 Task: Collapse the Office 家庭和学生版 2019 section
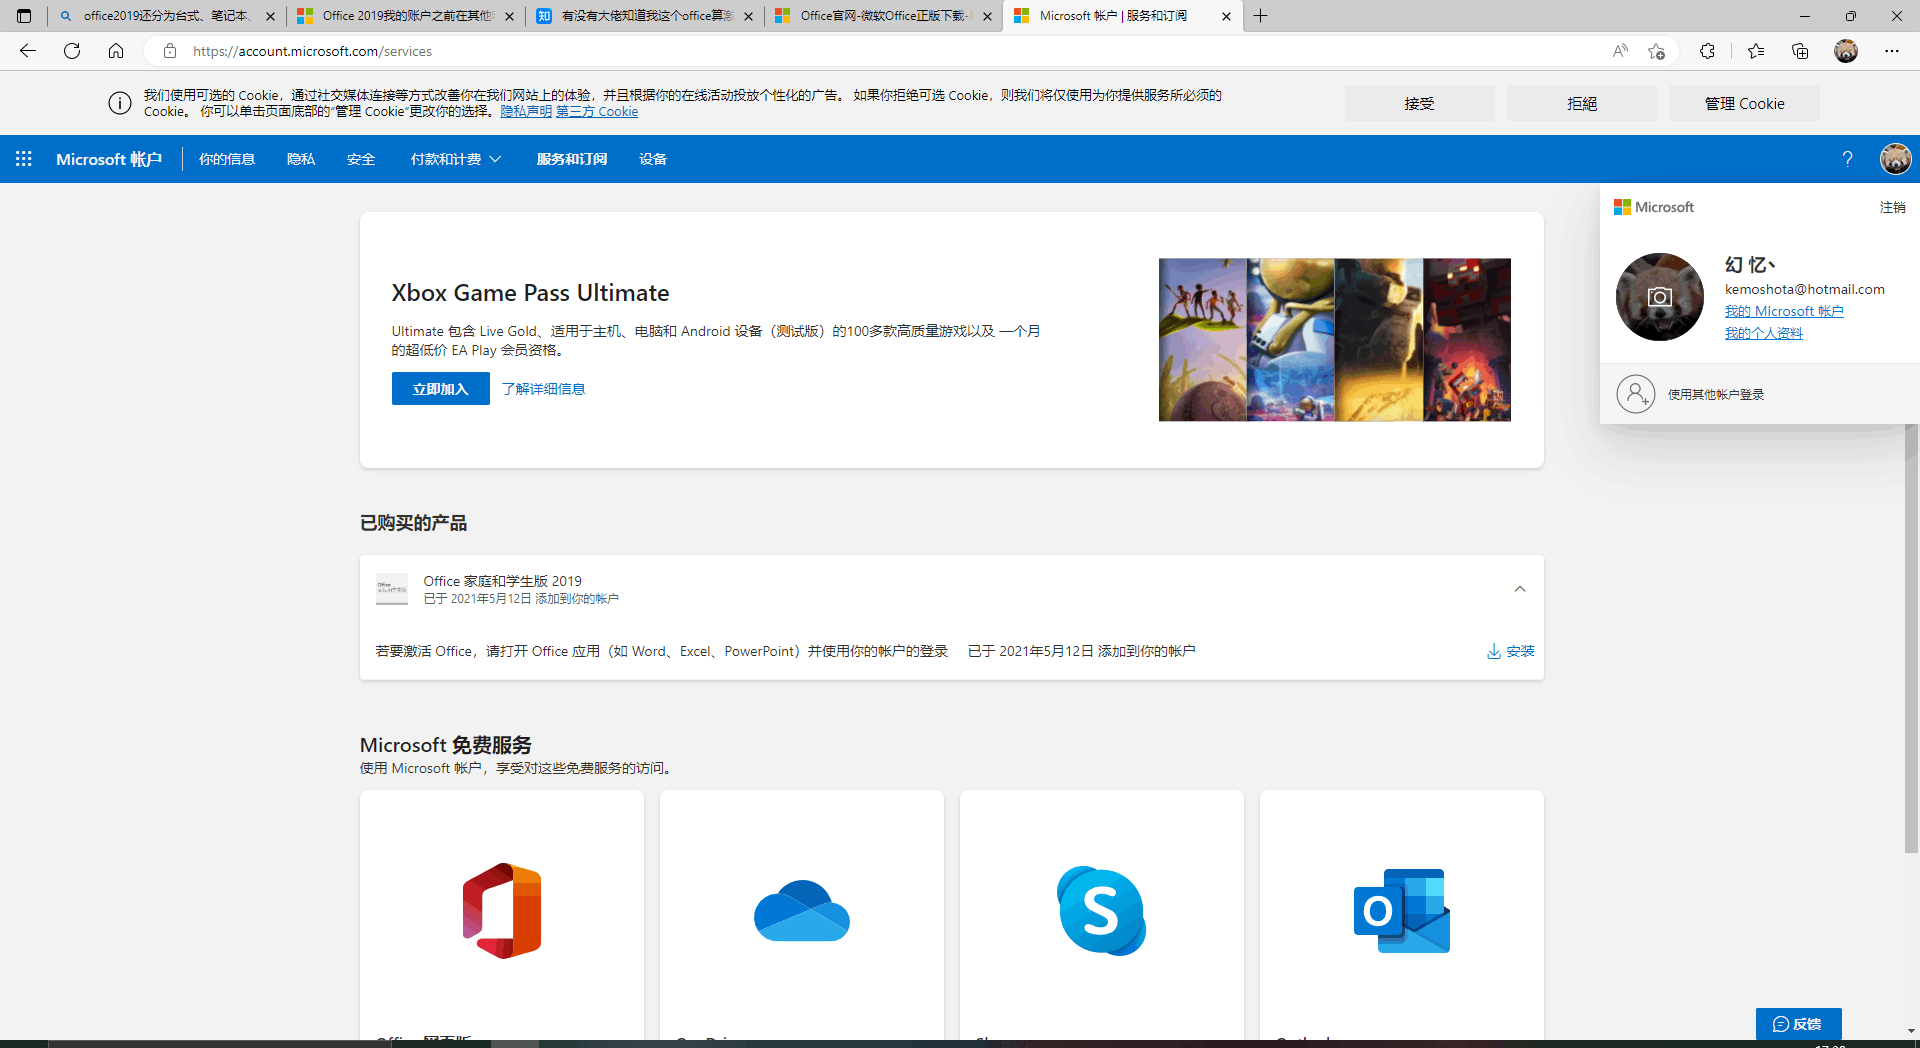coord(1520,589)
